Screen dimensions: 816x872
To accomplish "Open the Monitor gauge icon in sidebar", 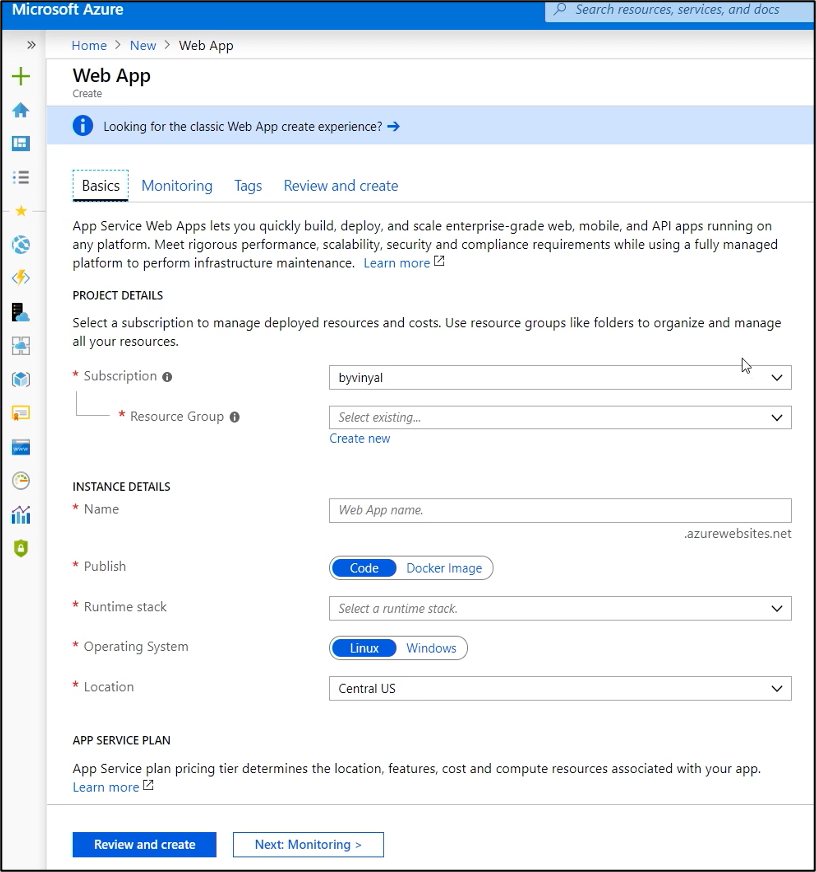I will pos(20,481).
